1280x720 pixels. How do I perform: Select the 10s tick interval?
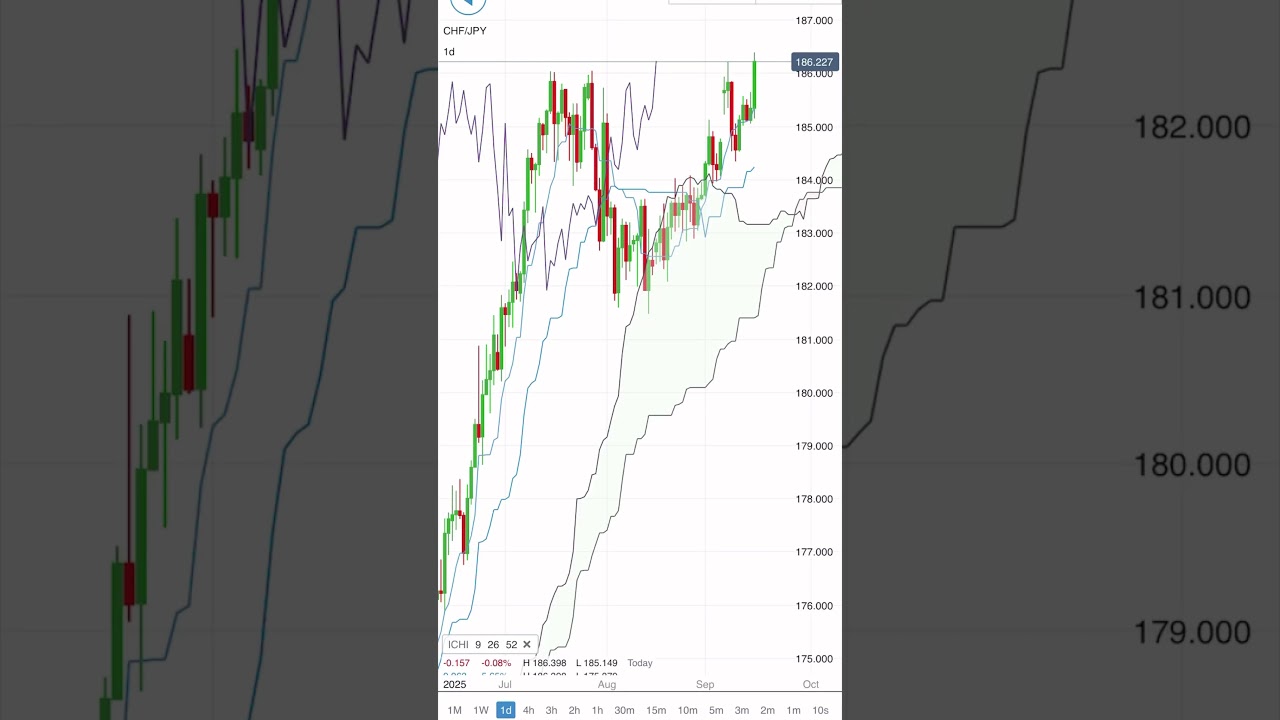pyautogui.click(x=820, y=710)
